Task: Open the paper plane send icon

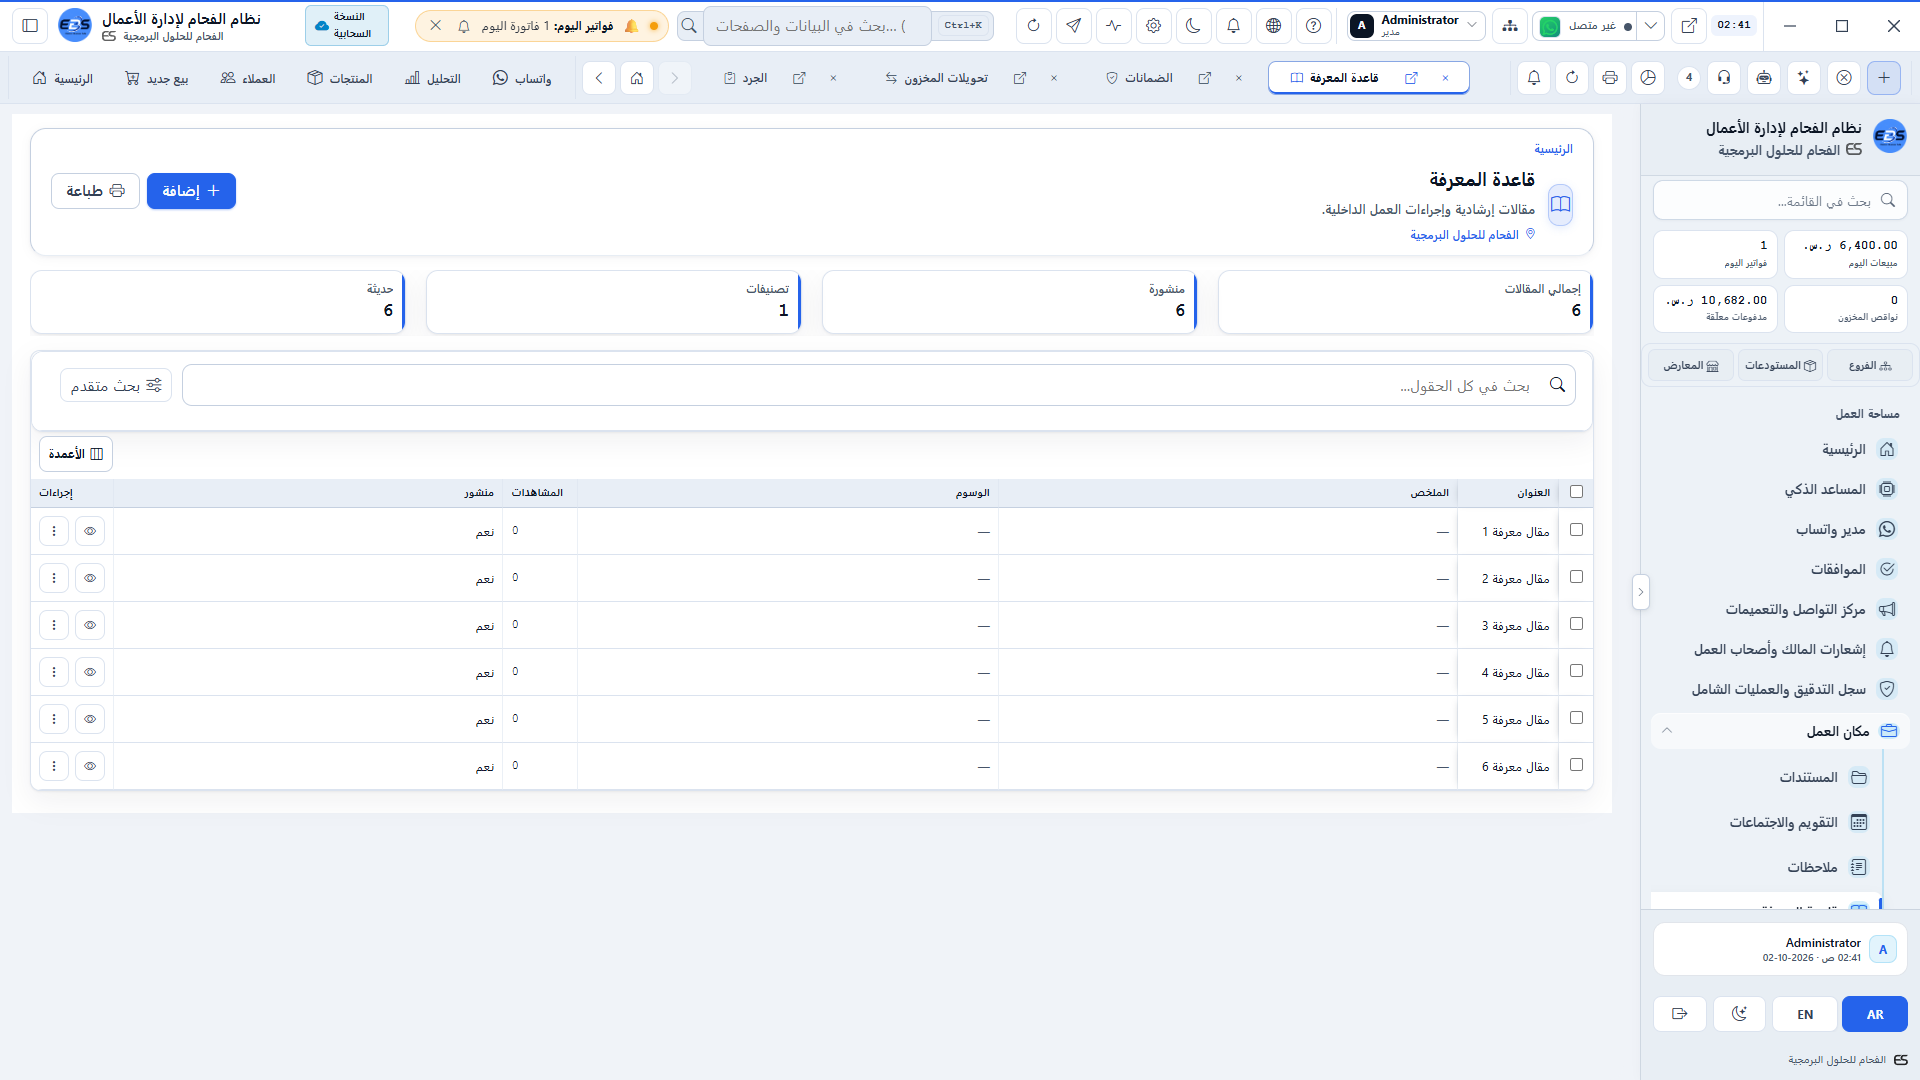Action: tap(1074, 26)
